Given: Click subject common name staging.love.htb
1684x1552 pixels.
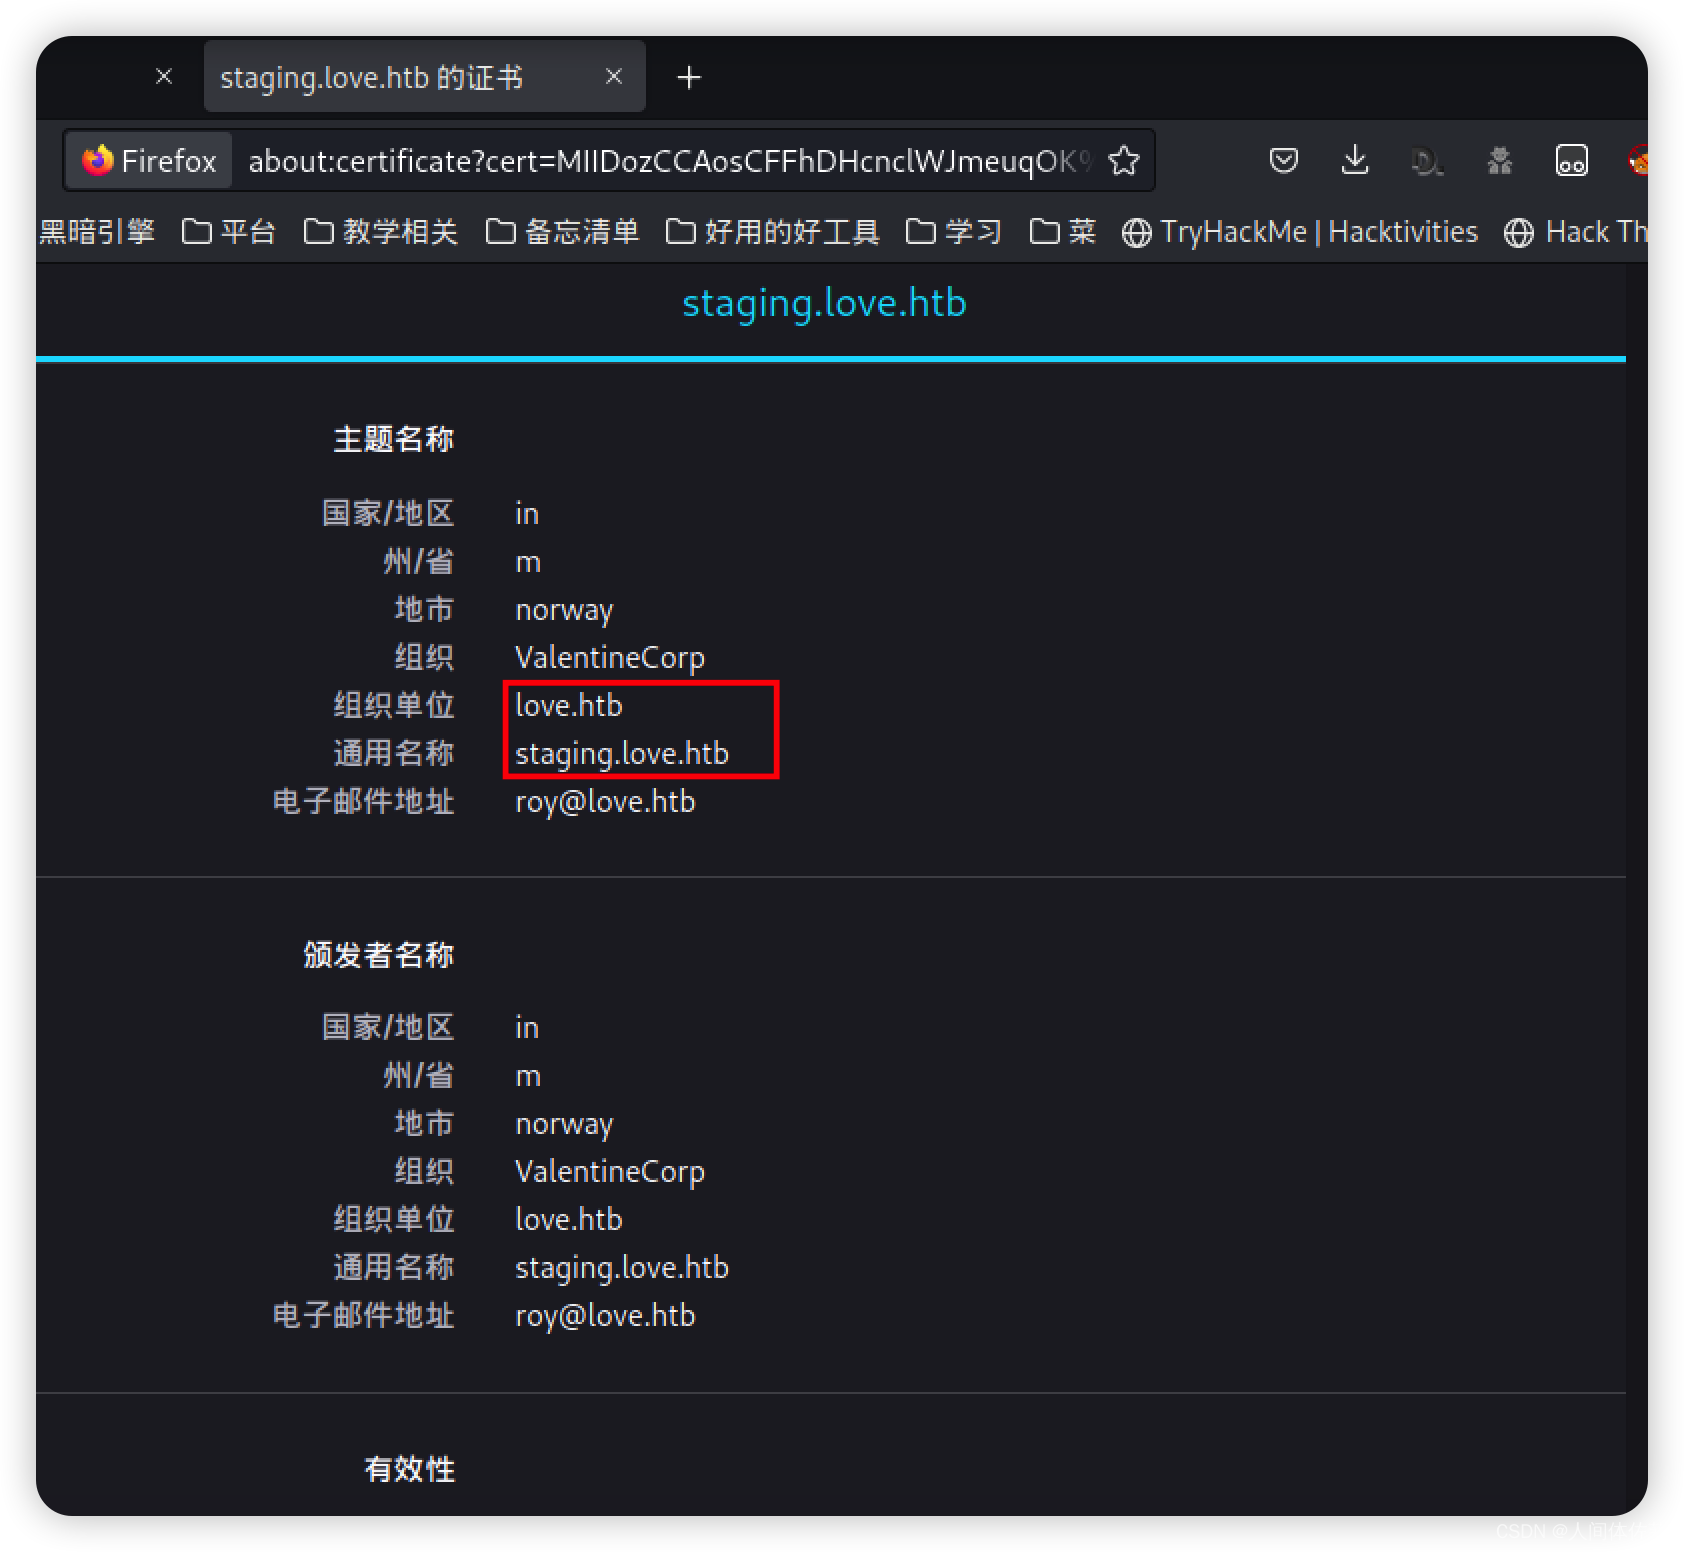Looking at the screenshot, I should click(622, 753).
